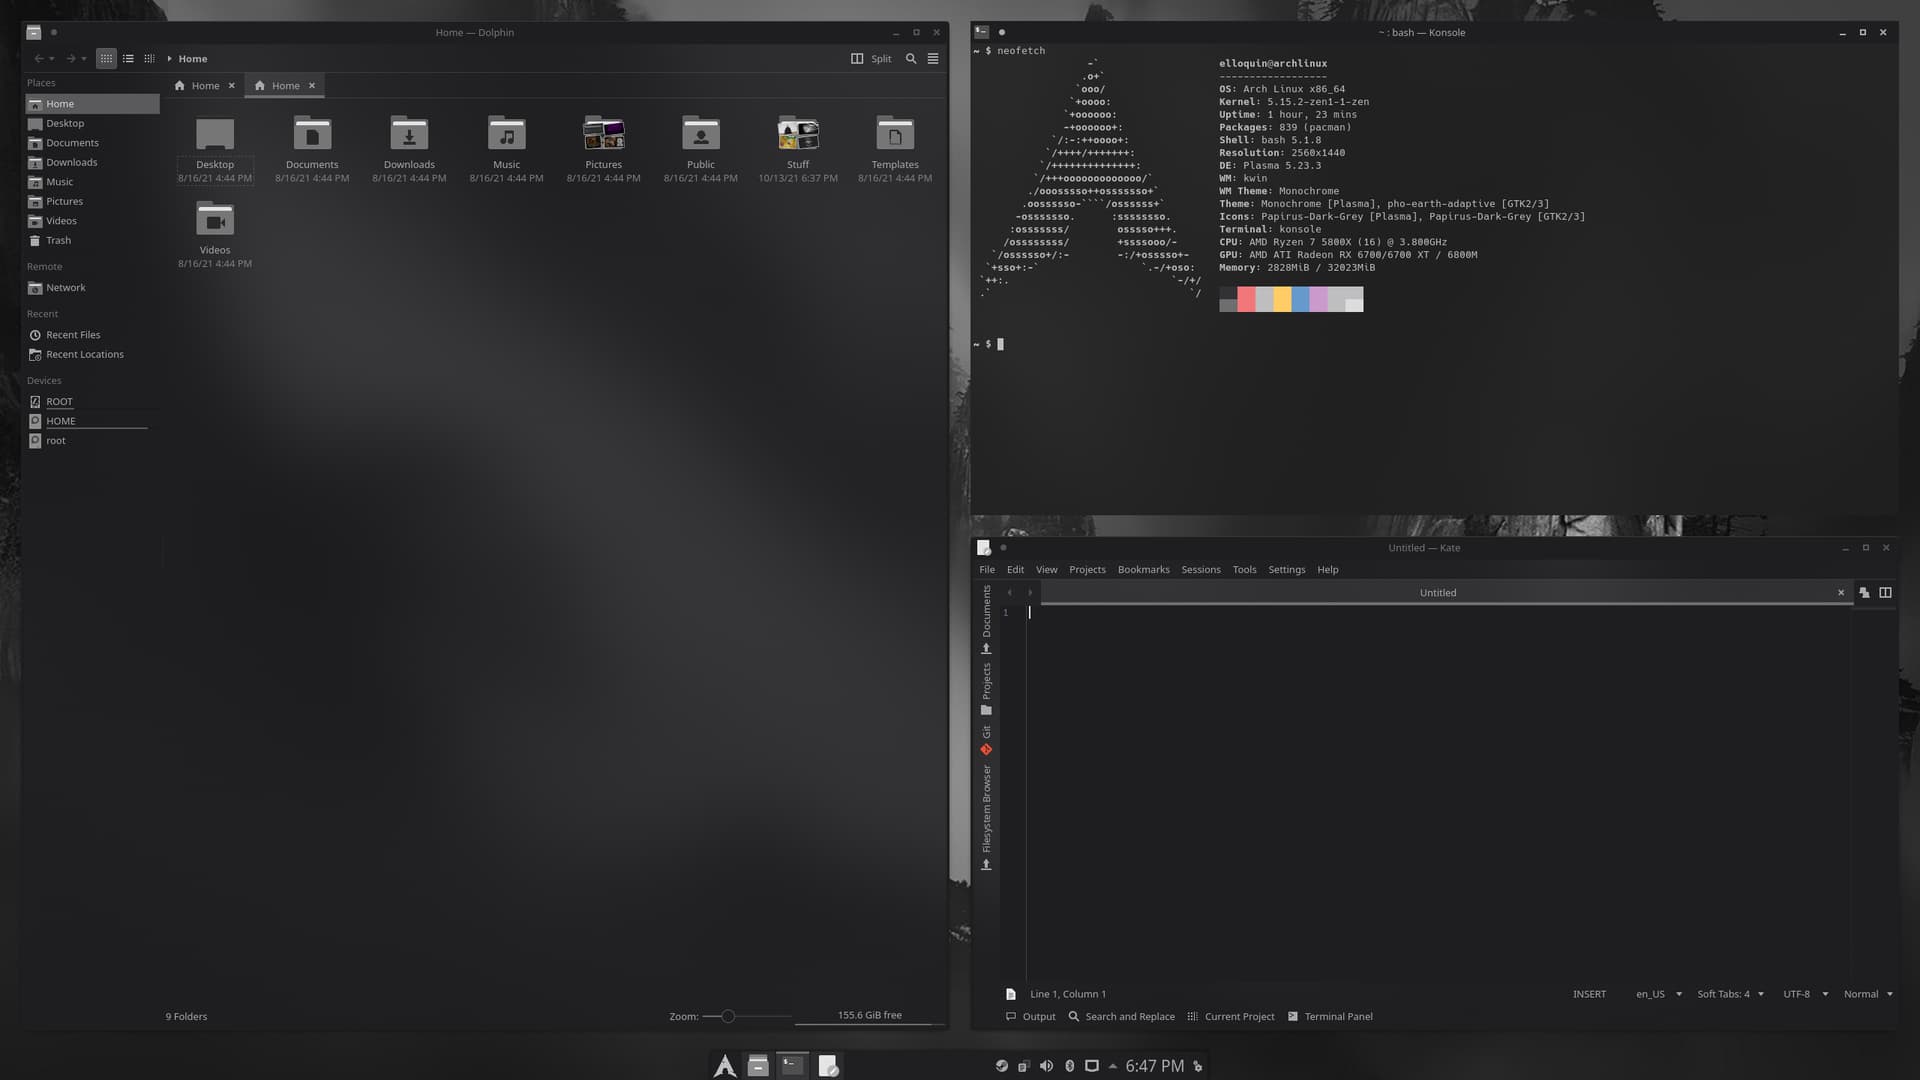Go forward in Dolphin history
Screen dimensions: 1920x1080
[x=70, y=59]
